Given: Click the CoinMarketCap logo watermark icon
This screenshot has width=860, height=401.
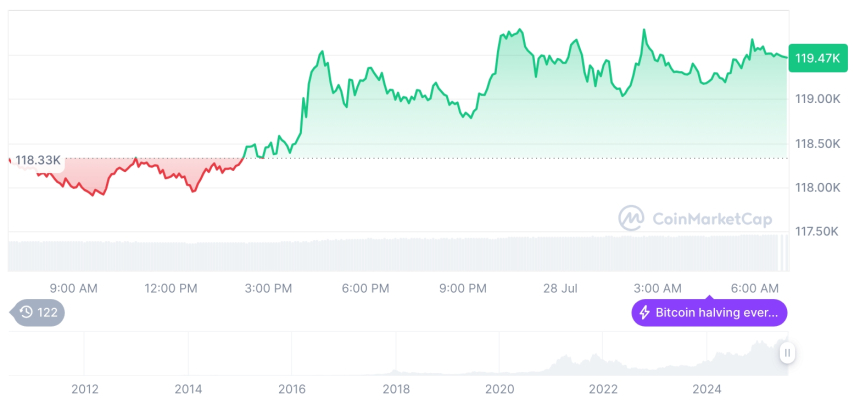Looking at the screenshot, I should [x=630, y=217].
